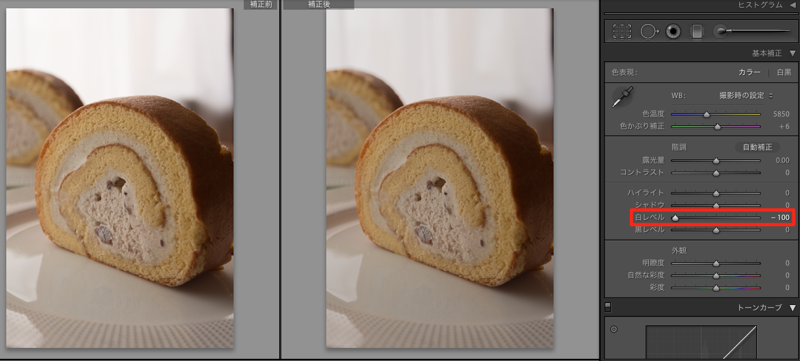800x361 pixels.
Task: Open the WB 撮影時の設定 preset dropdown
Action: point(742,95)
